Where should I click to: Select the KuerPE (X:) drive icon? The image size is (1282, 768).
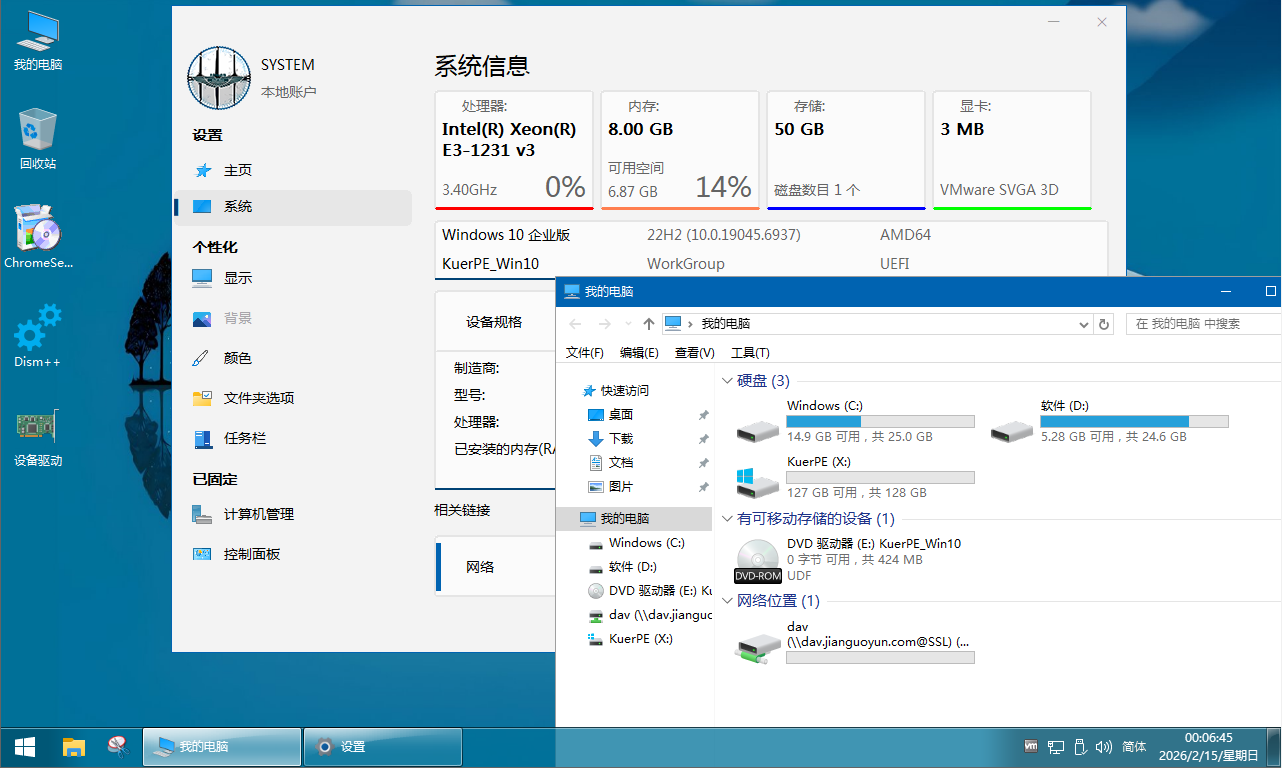pos(757,481)
